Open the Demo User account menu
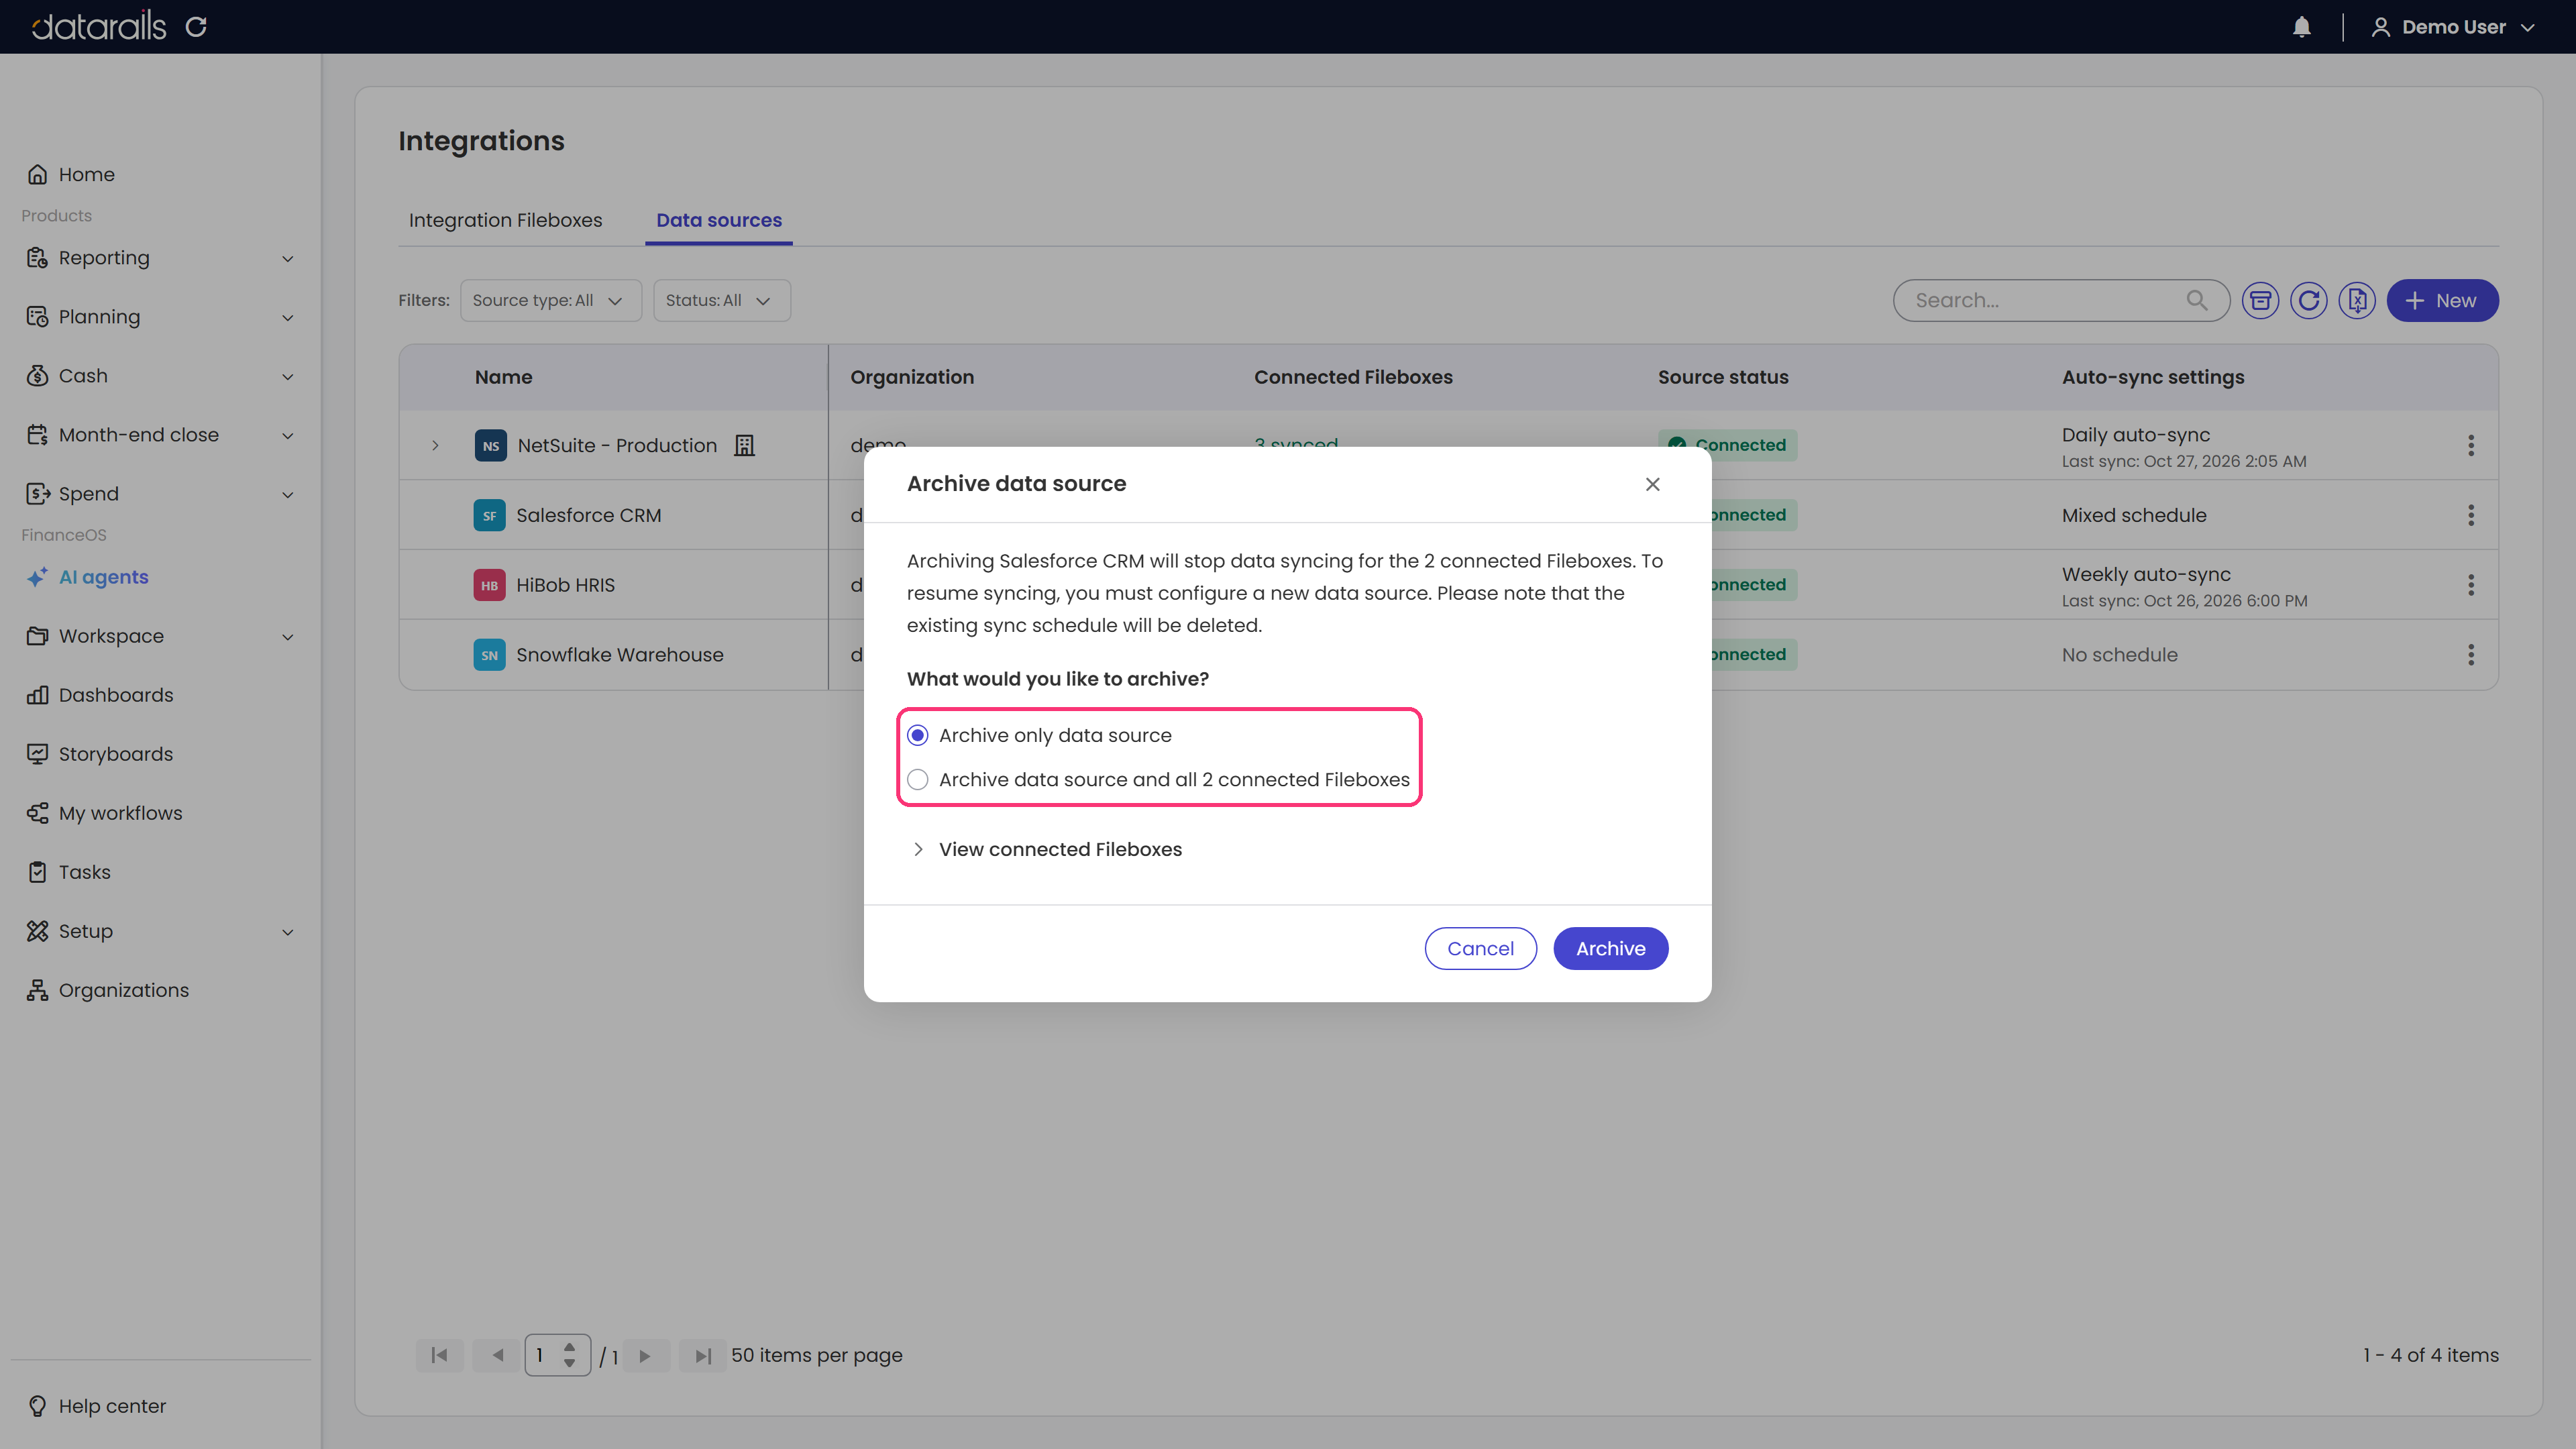This screenshot has width=2576, height=1449. click(2452, 27)
